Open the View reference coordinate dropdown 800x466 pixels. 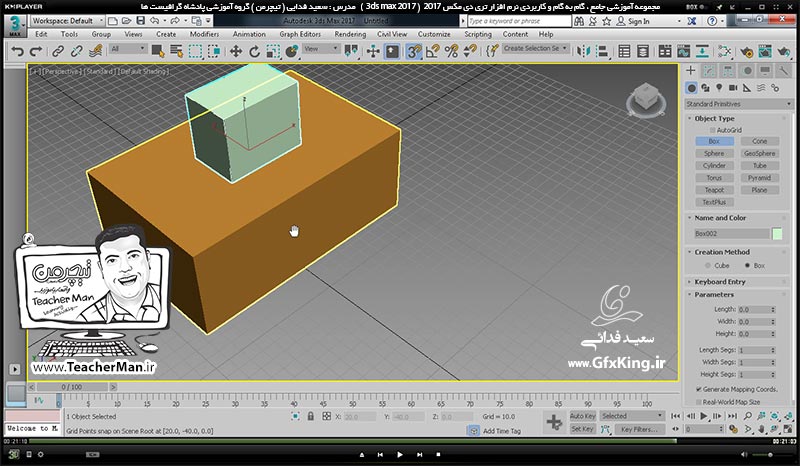pos(321,49)
